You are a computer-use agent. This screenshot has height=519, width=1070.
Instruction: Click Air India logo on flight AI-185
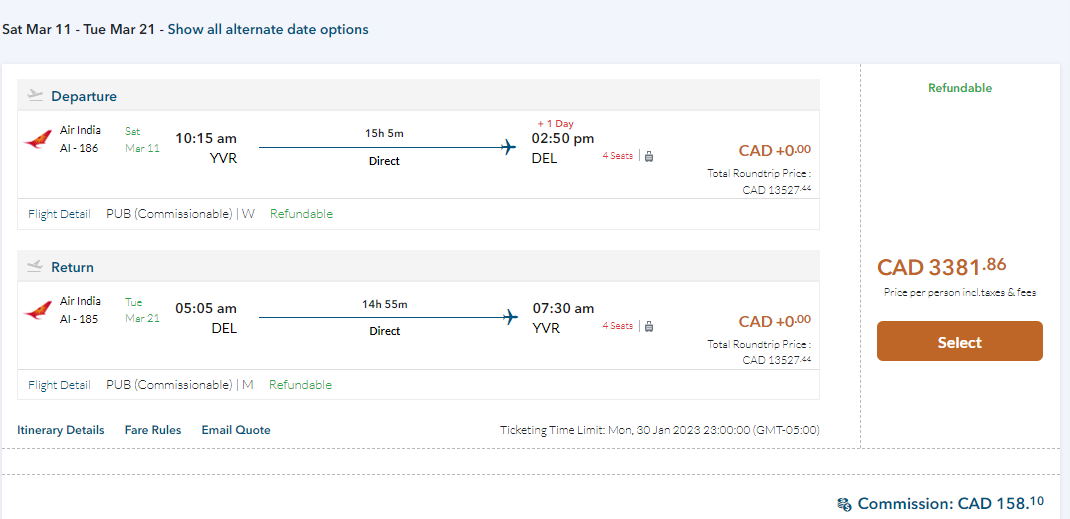(x=38, y=310)
